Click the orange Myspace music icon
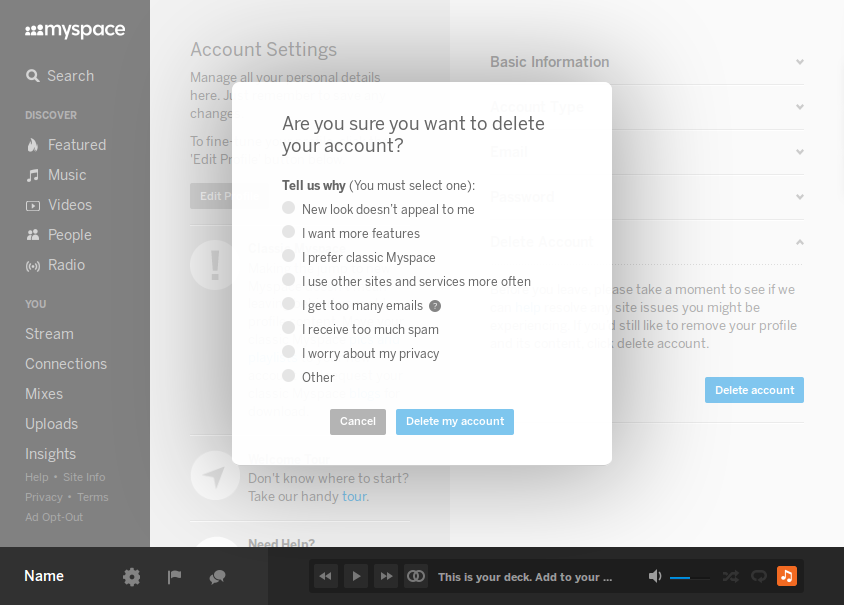 point(786,576)
